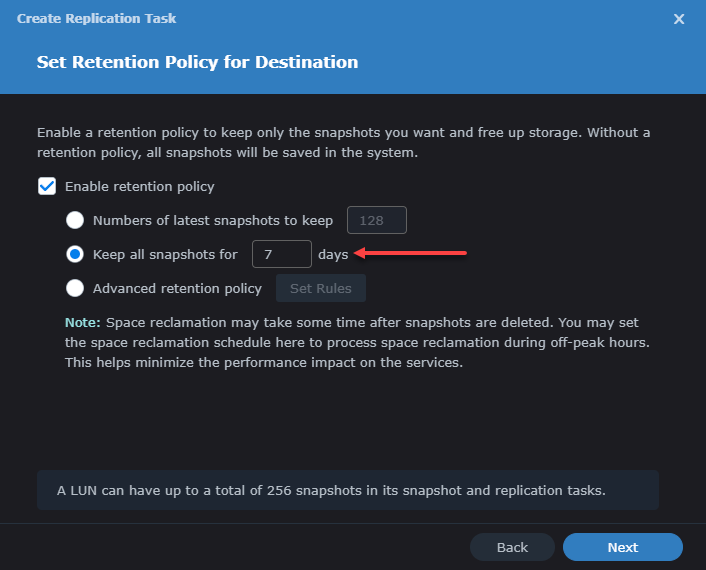
Task: Click the LUN 256 snapshots info banner
Action: (347, 491)
